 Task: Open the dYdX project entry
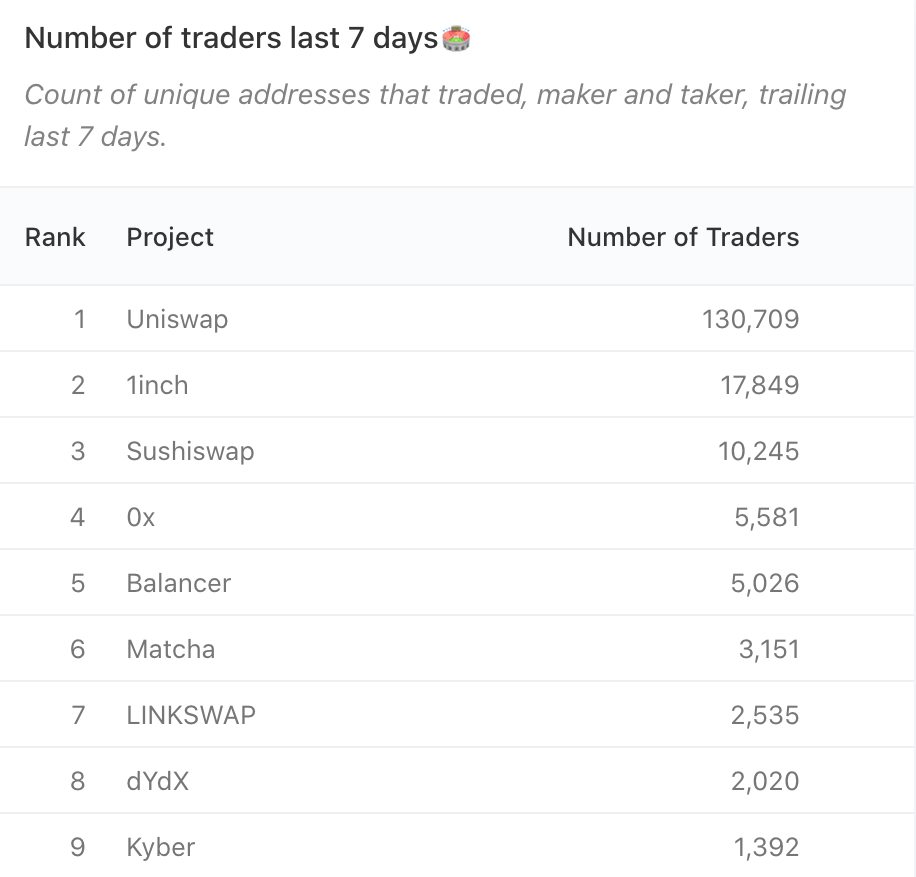(x=158, y=782)
